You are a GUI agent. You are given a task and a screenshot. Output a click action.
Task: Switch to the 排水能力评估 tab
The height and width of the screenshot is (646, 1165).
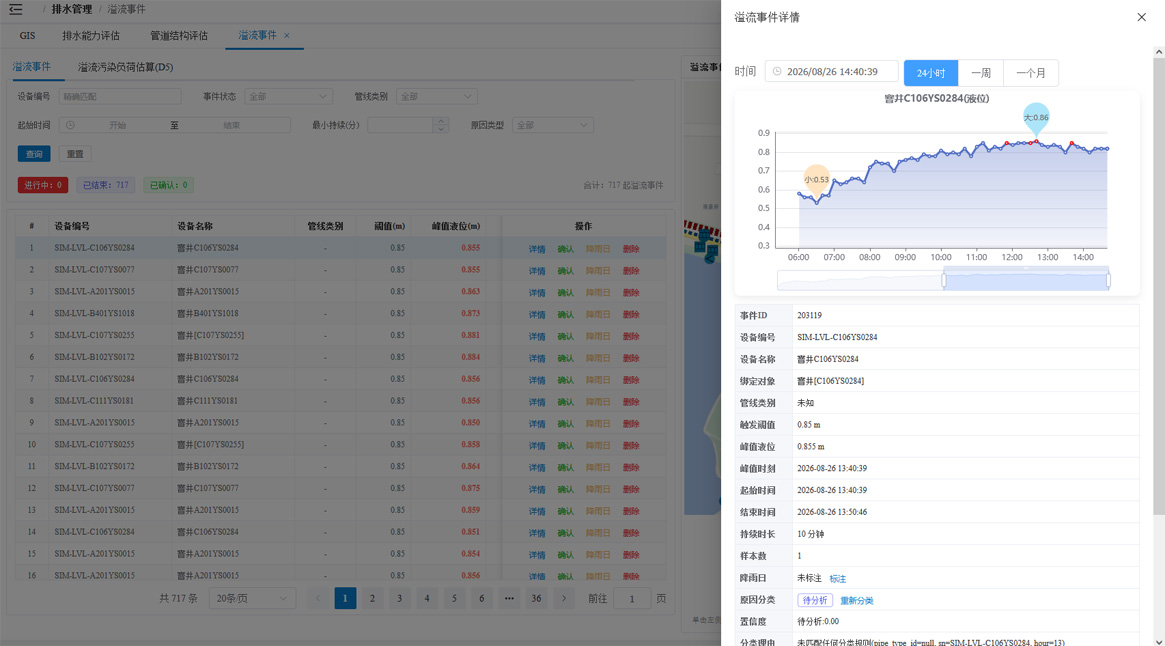(x=91, y=36)
